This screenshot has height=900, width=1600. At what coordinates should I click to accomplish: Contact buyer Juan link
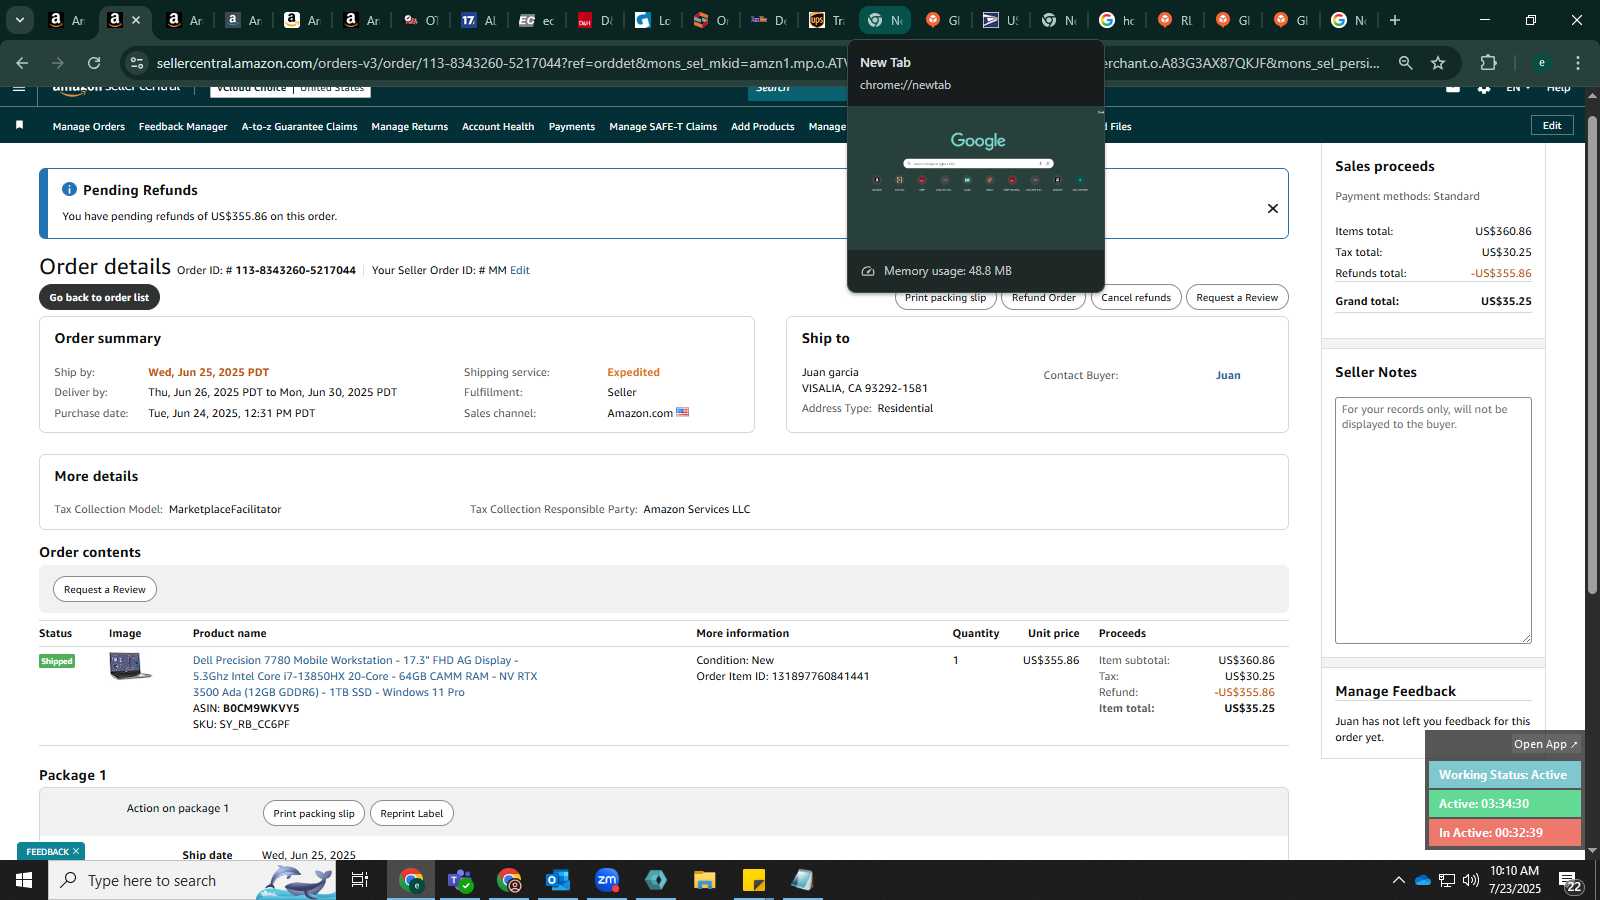tap(1228, 376)
